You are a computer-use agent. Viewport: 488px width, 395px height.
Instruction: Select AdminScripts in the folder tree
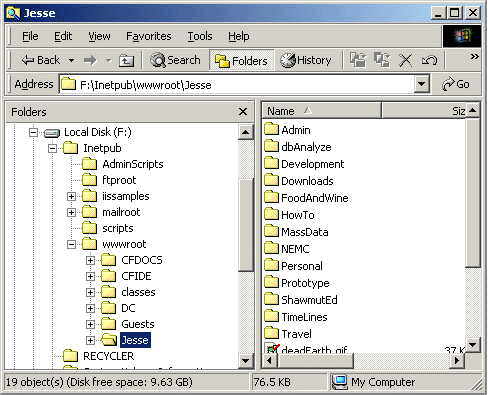(x=133, y=164)
